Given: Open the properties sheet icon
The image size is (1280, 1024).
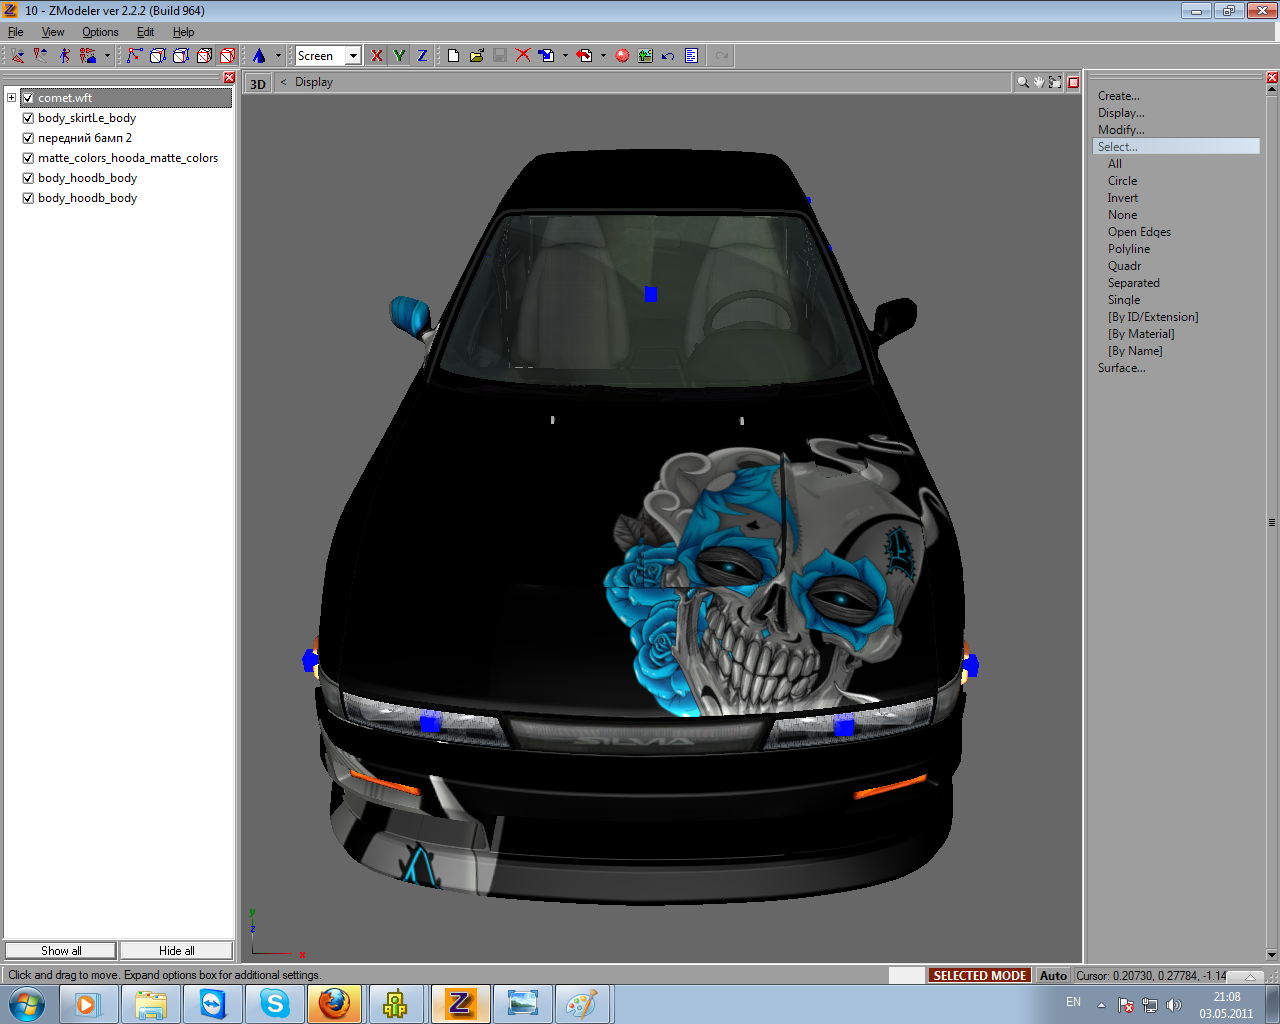Looking at the screenshot, I should (x=691, y=56).
